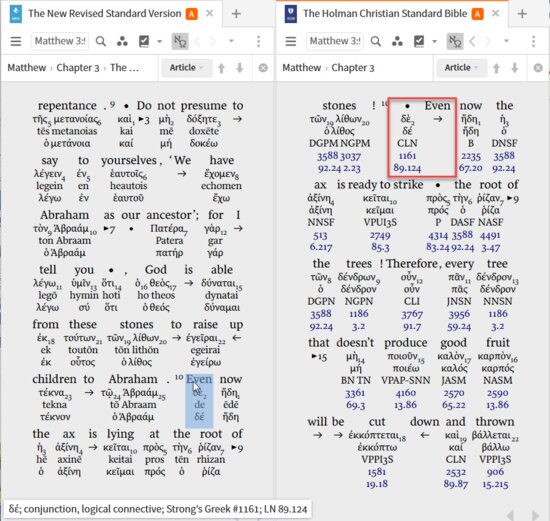This screenshot has height=521, width=550.
Task: Click Strong's number 2749 under κεῖμαι
Action: (x=380, y=235)
